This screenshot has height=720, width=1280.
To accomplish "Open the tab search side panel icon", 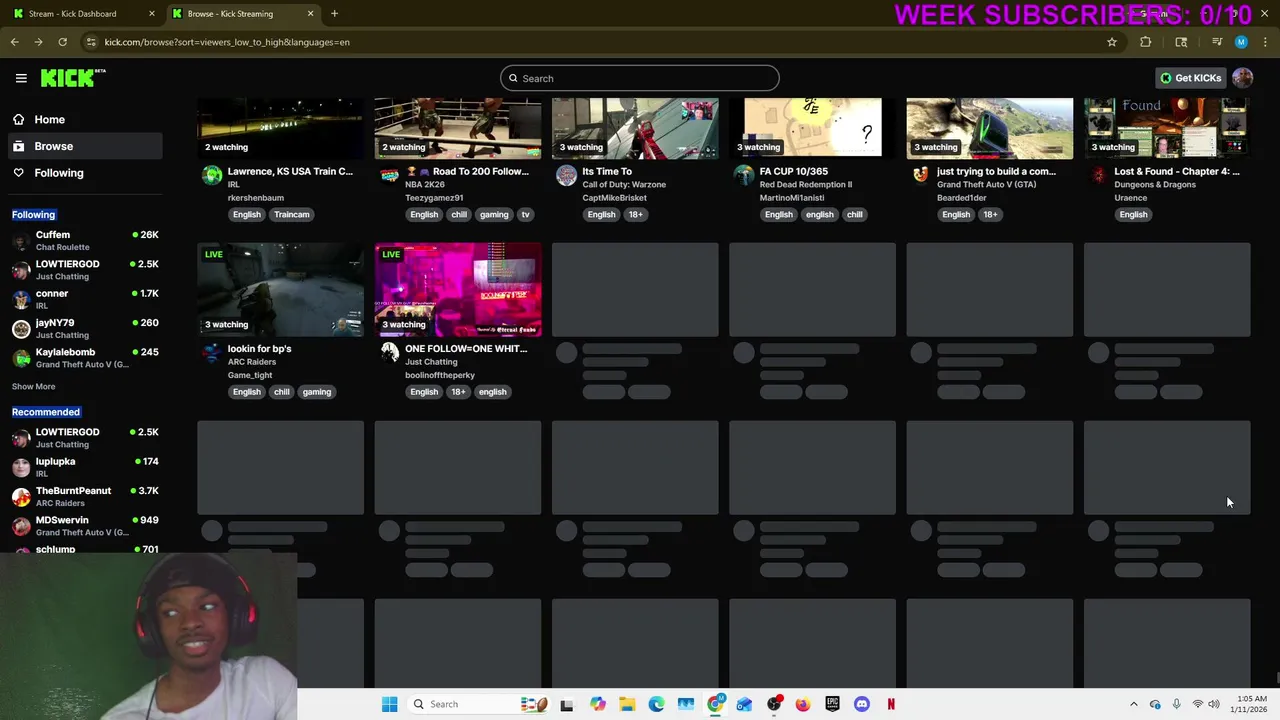I will click(x=1181, y=42).
